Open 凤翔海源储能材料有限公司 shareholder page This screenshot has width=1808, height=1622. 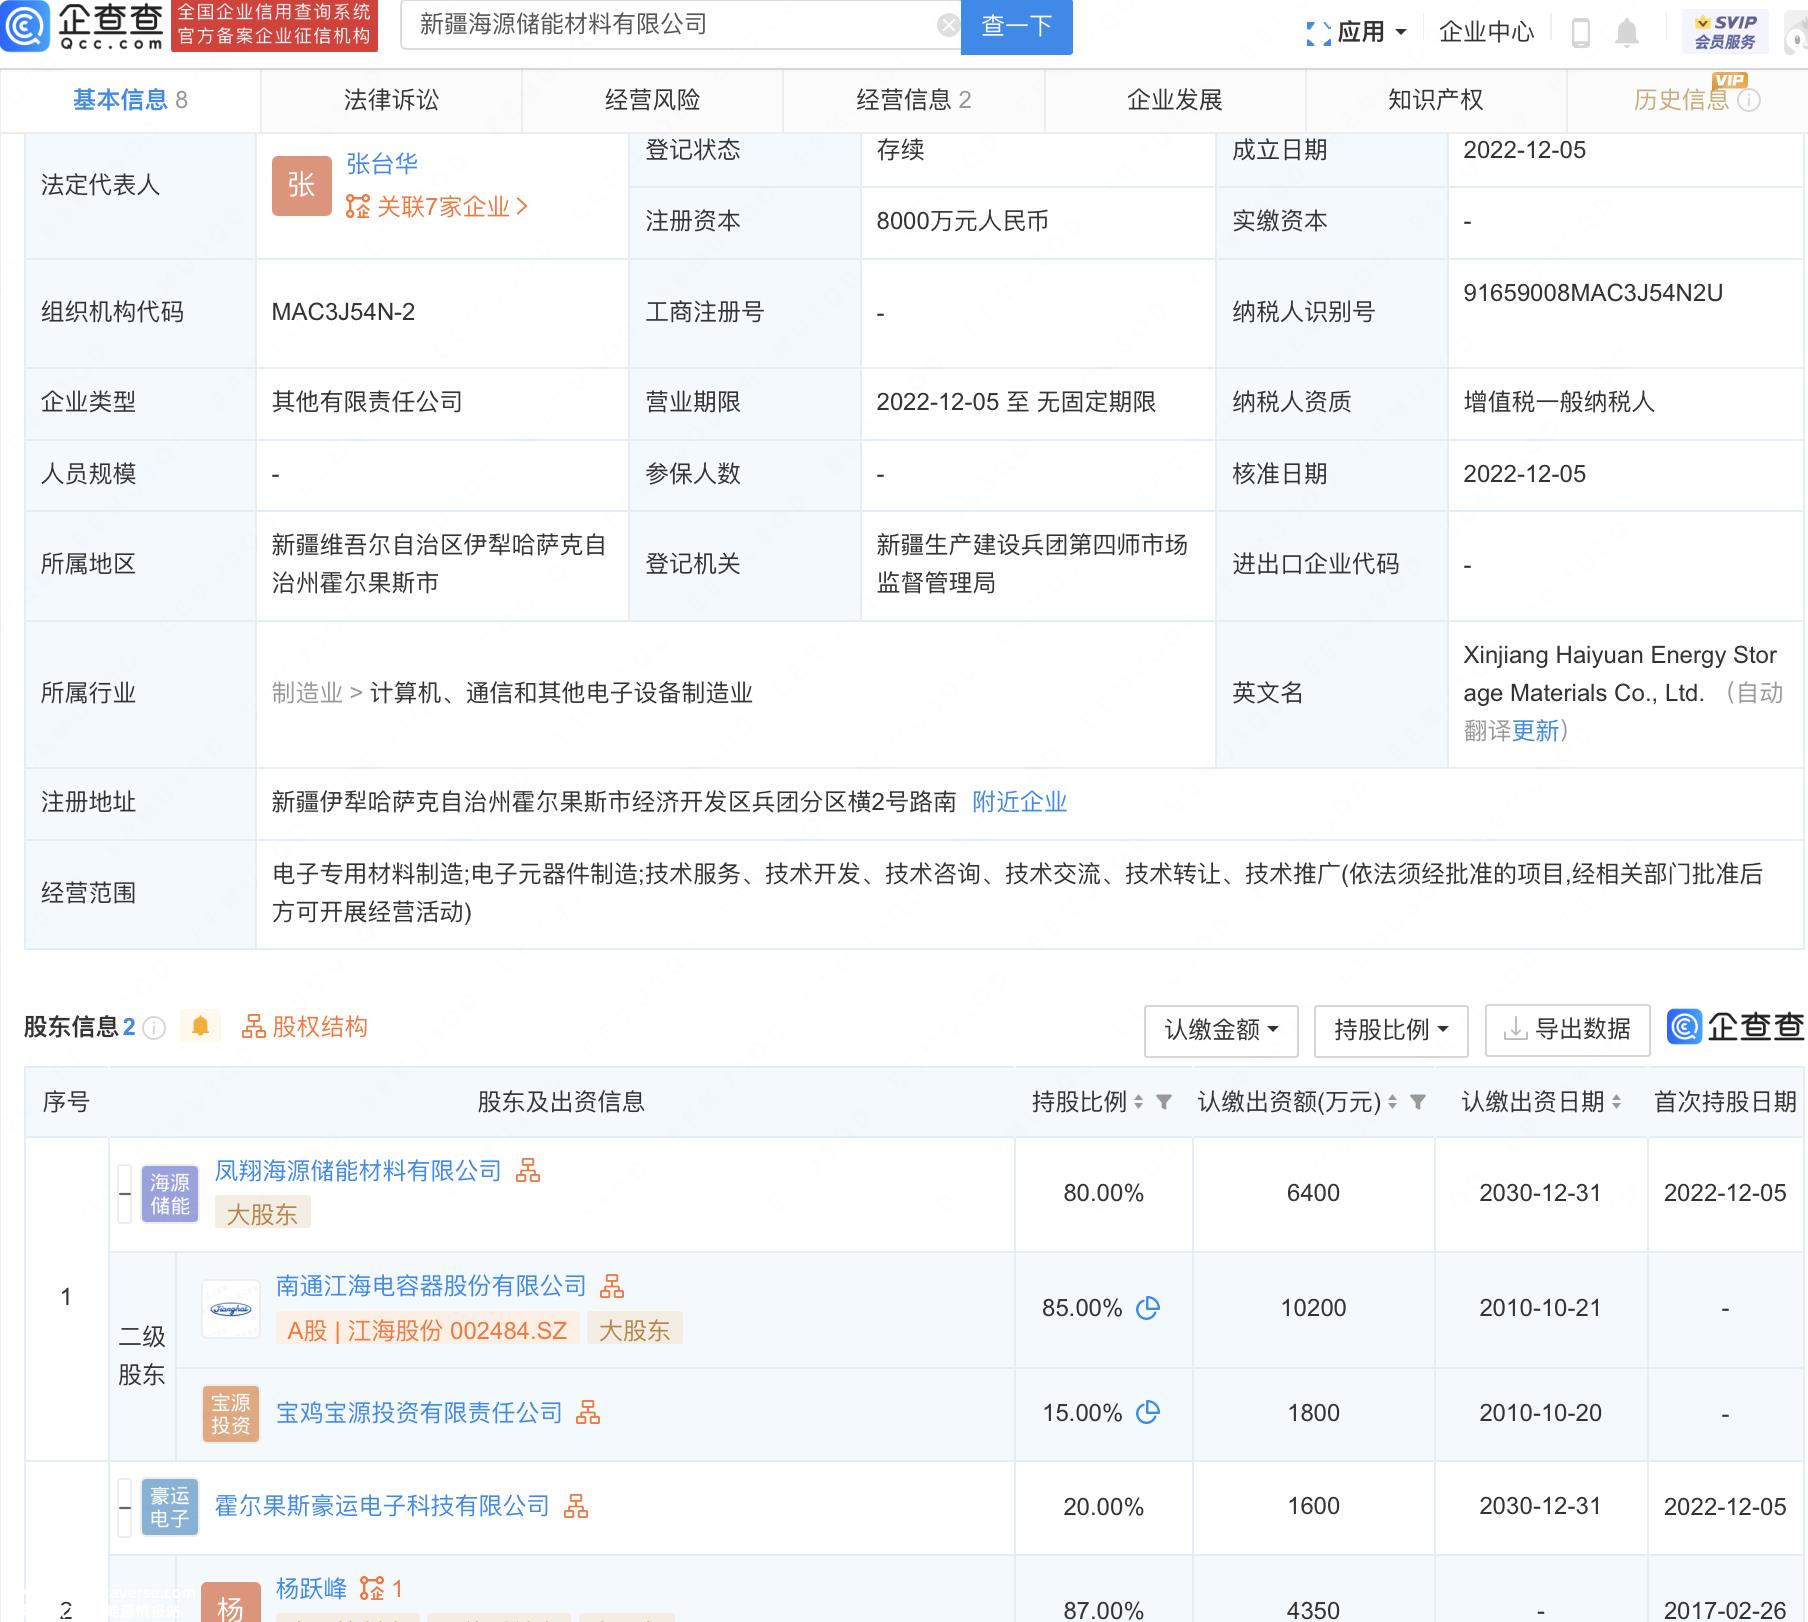click(358, 1171)
